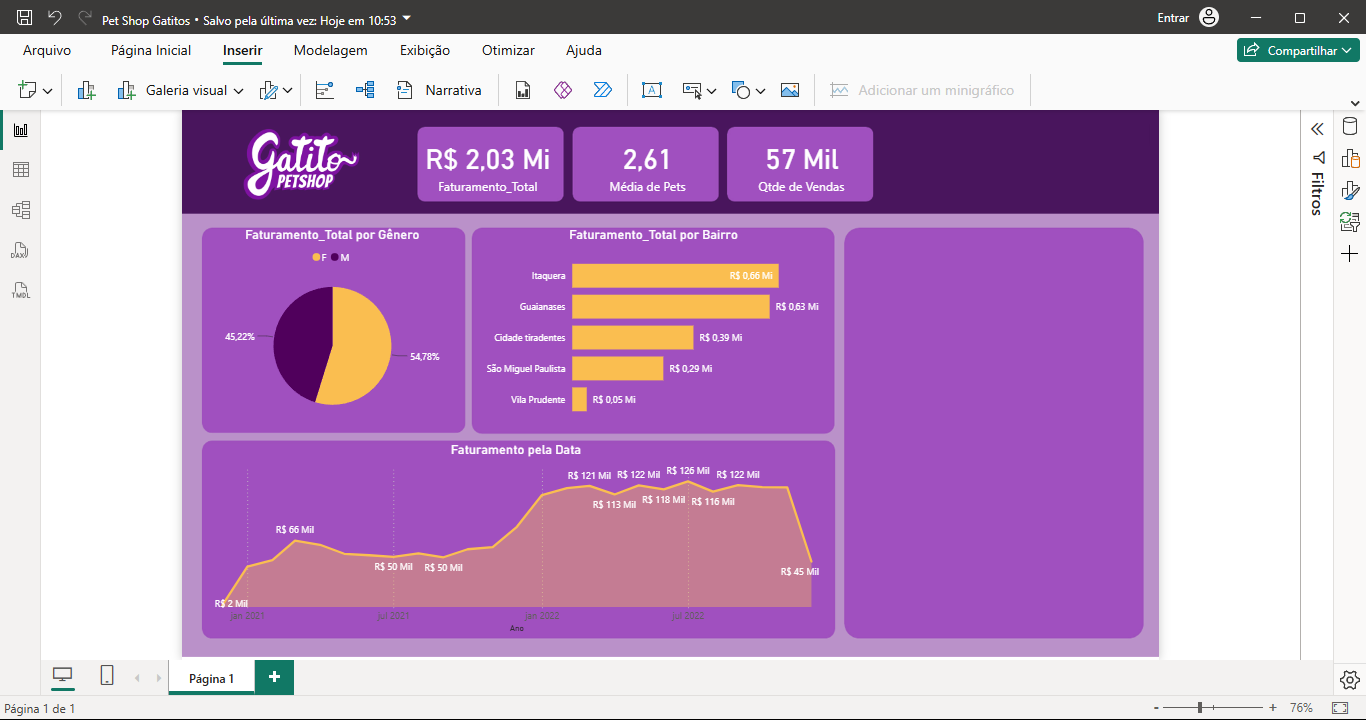Open the Shapes dropdown arrow
Image resolution: width=1366 pixels, height=720 pixels.
760,91
